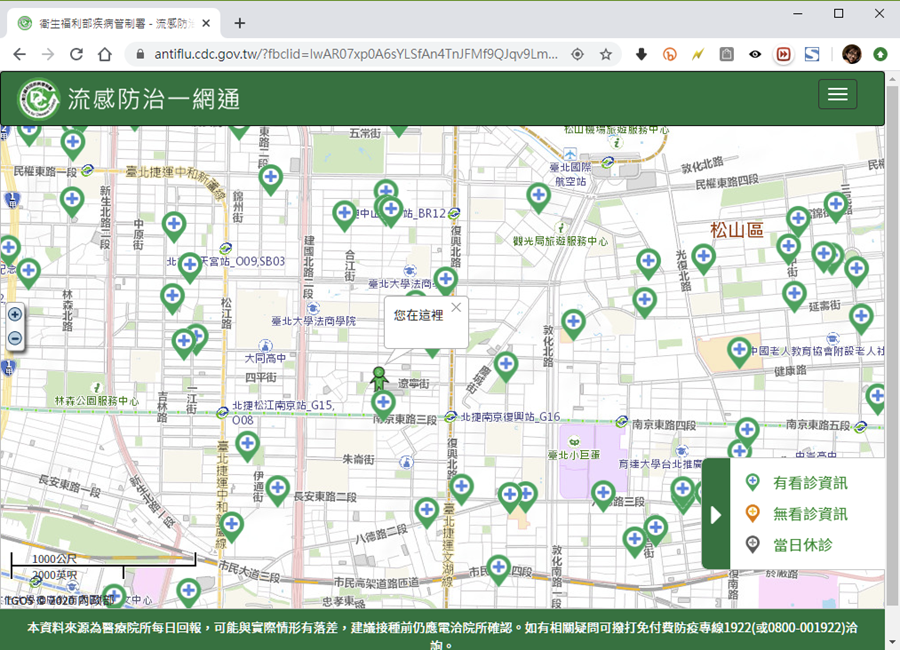Image resolution: width=900 pixels, height=650 pixels.
Task: Zoom out of the map
Action: 15,338
